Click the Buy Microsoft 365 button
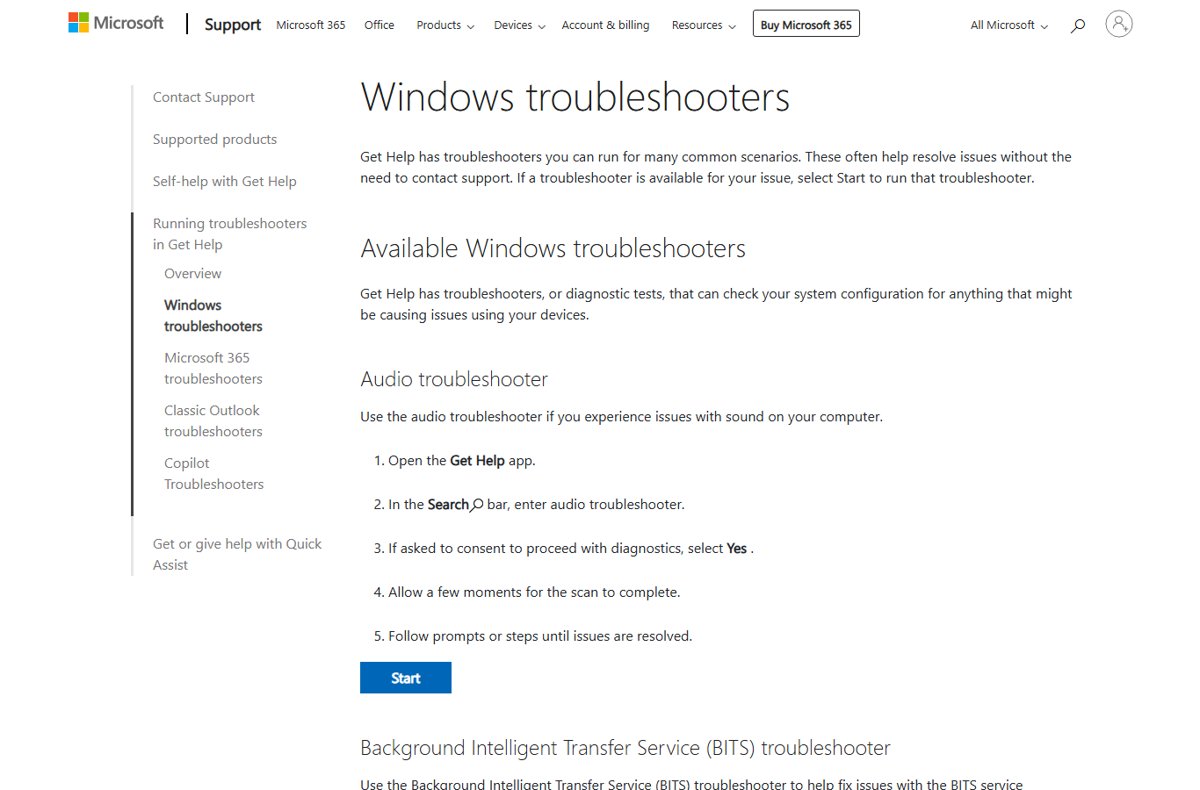Screen dimensions: 1200x790 pyautogui.click(x=806, y=24)
